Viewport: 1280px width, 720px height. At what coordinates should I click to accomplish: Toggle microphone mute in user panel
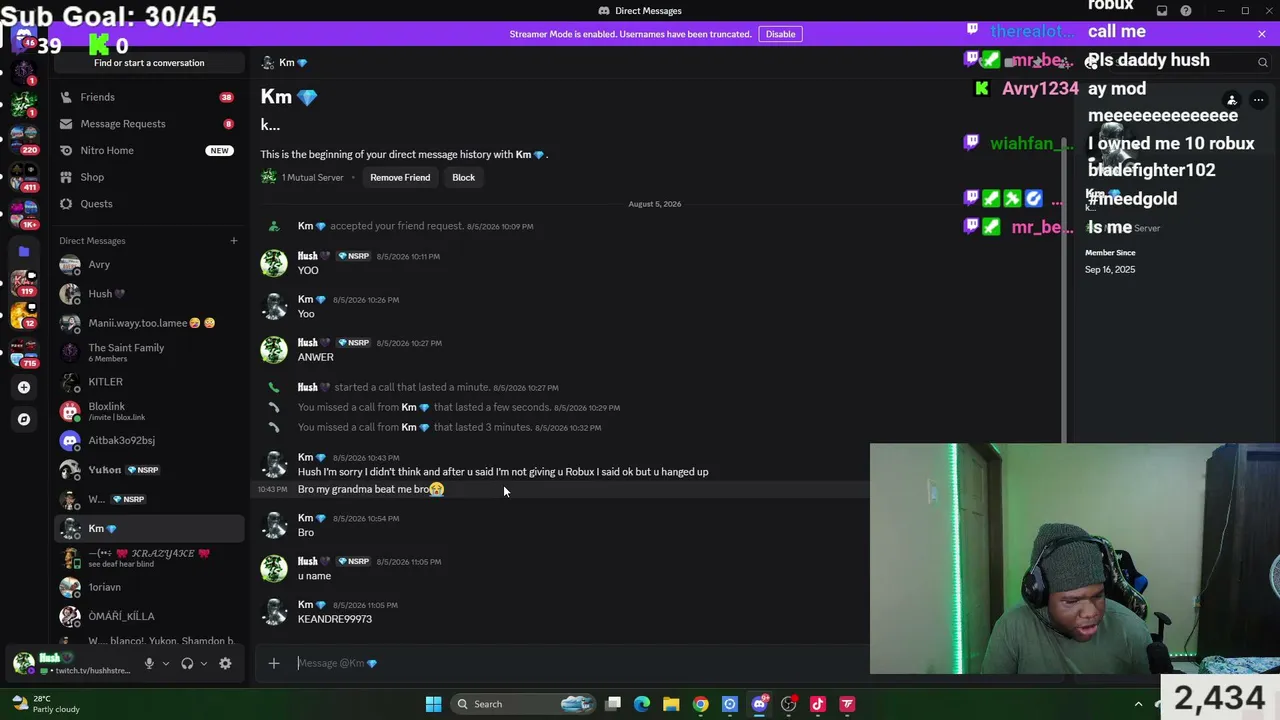[x=149, y=663]
